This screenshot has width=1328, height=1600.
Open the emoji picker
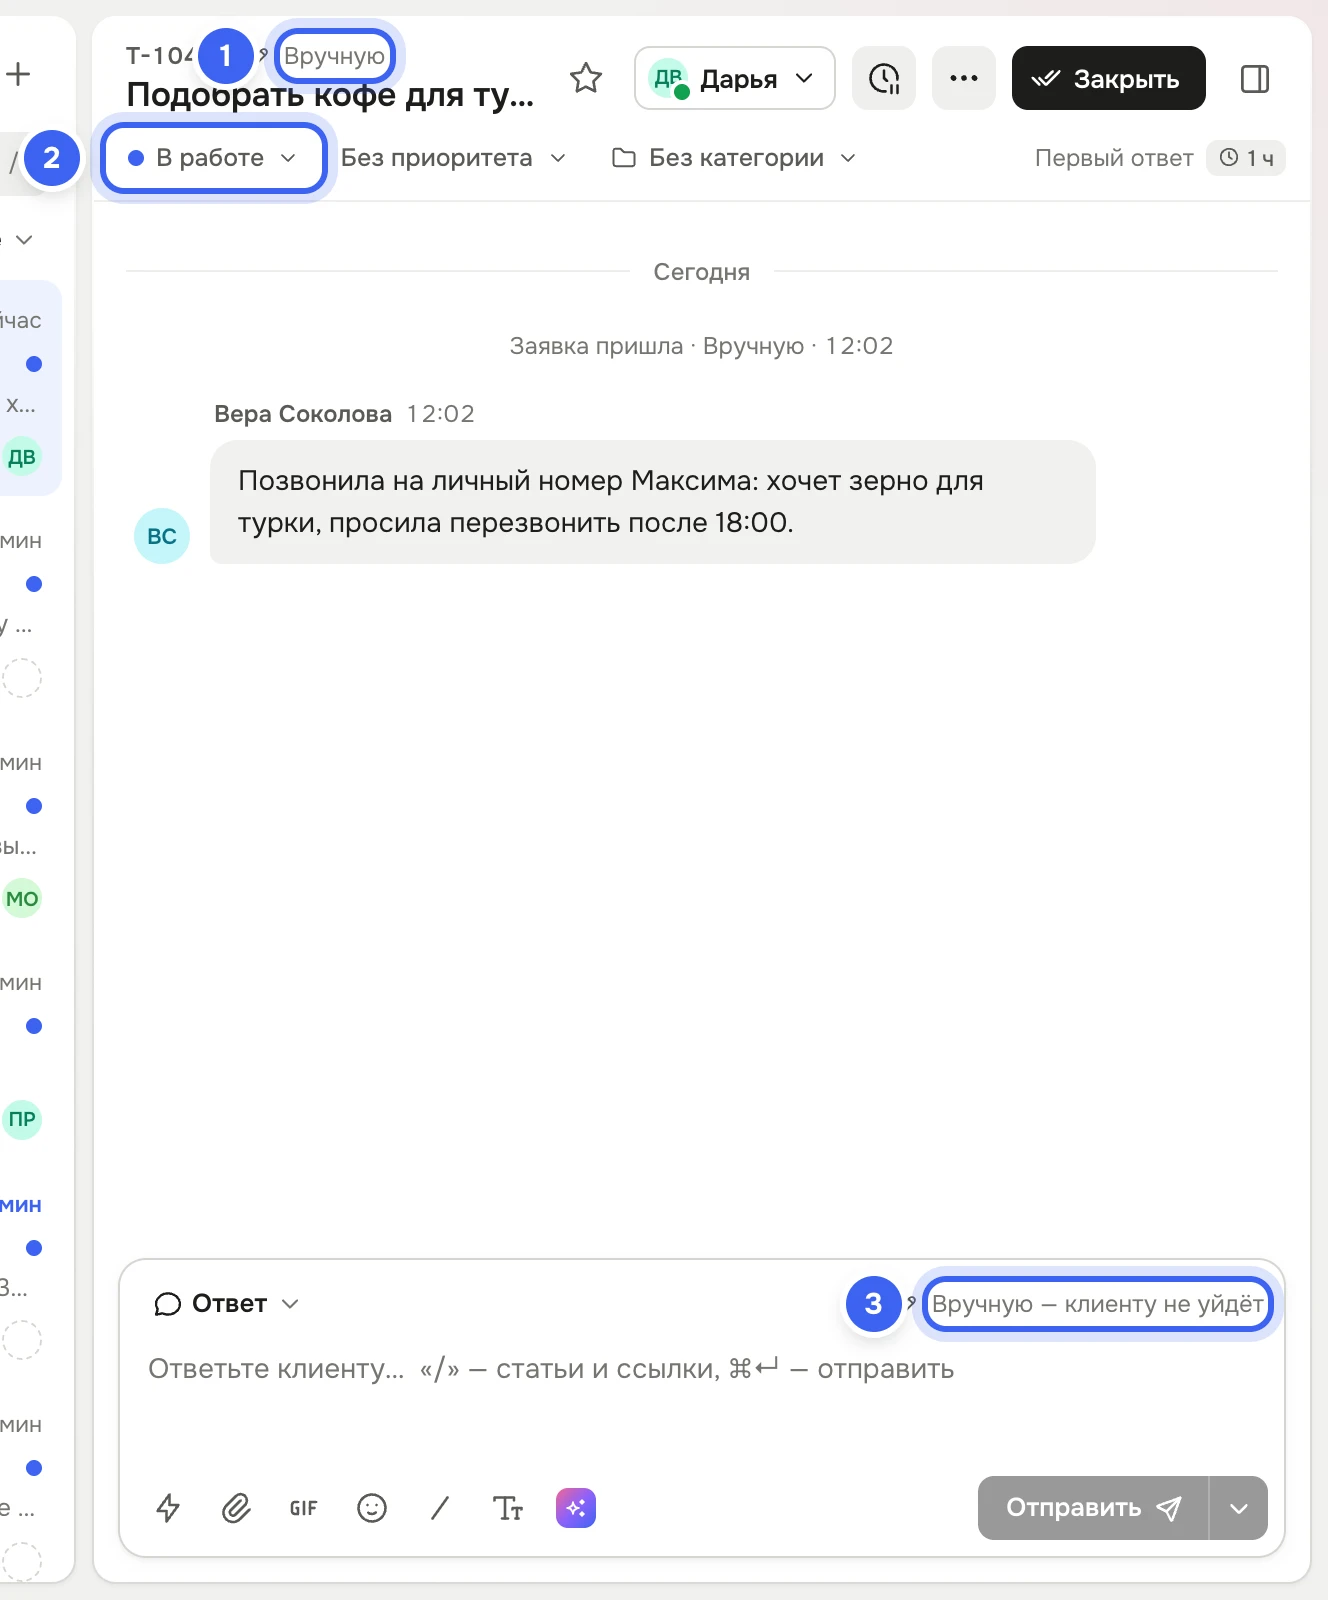[372, 1508]
